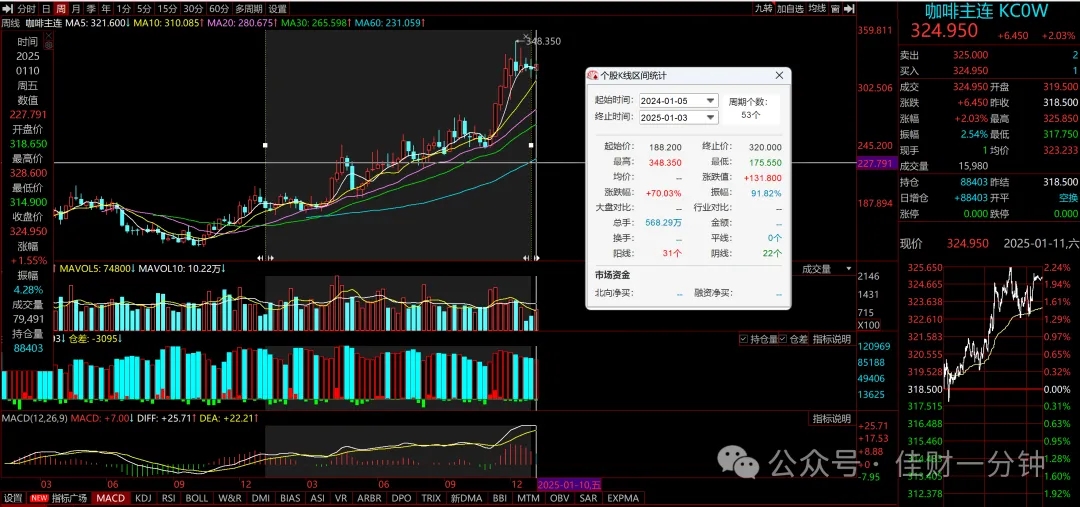The image size is (1080, 507).
Task: Select the 周 weekly period tab
Action: point(61,9)
